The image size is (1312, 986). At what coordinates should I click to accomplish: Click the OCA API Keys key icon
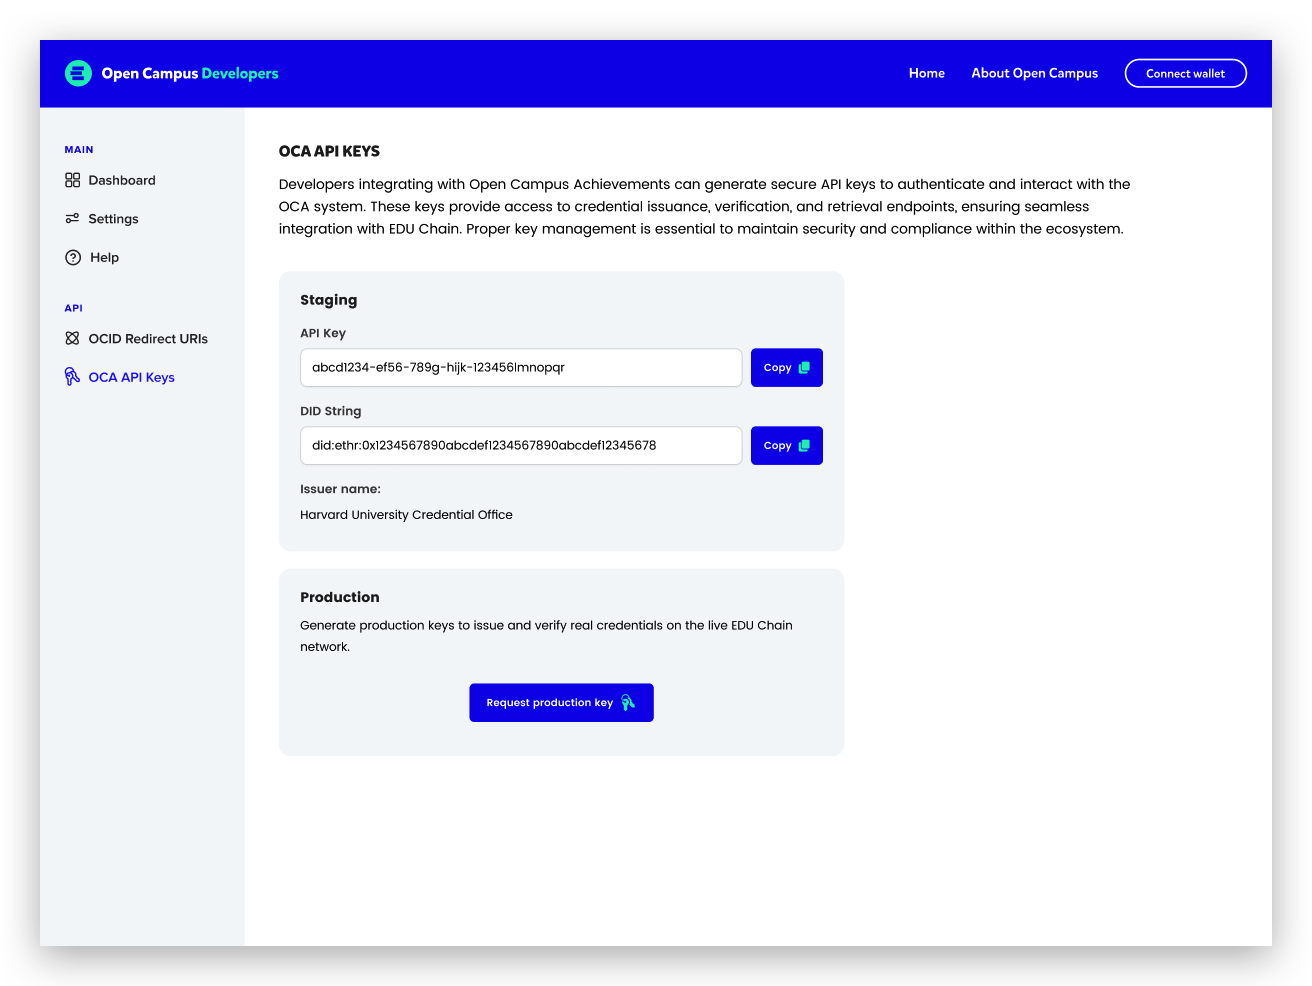click(72, 376)
